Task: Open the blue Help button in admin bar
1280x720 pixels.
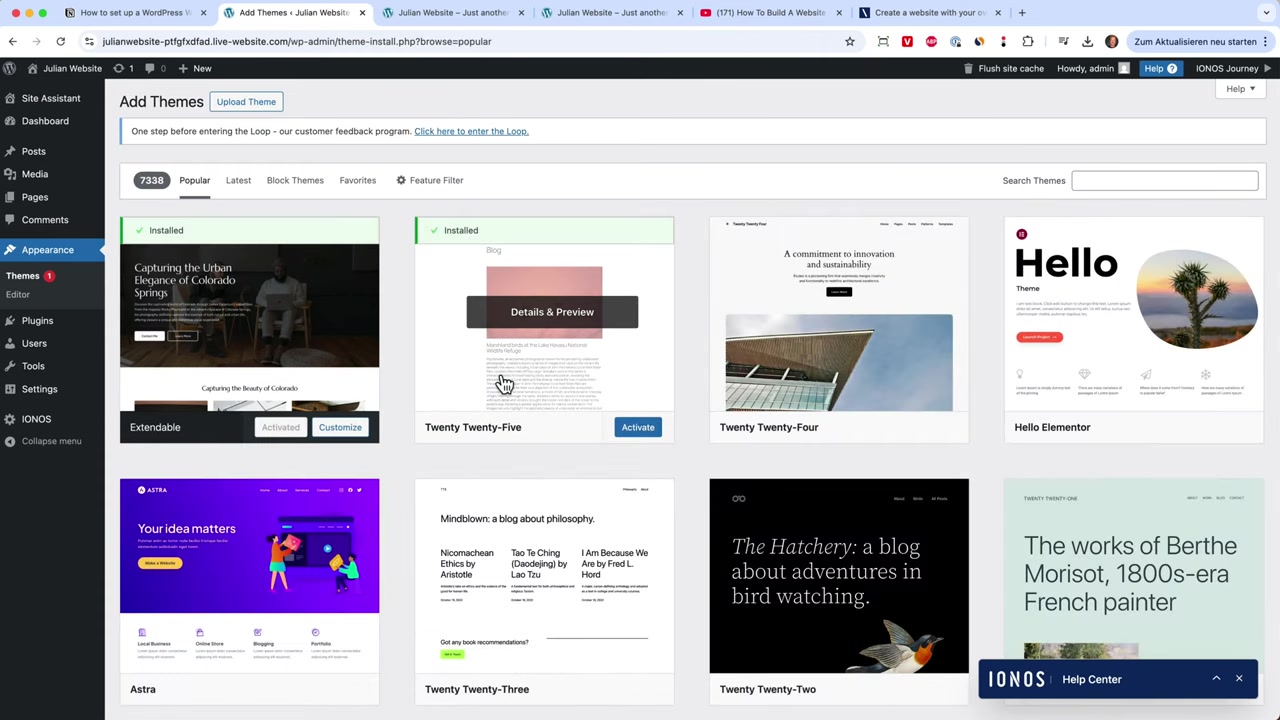Action: pos(1161,68)
